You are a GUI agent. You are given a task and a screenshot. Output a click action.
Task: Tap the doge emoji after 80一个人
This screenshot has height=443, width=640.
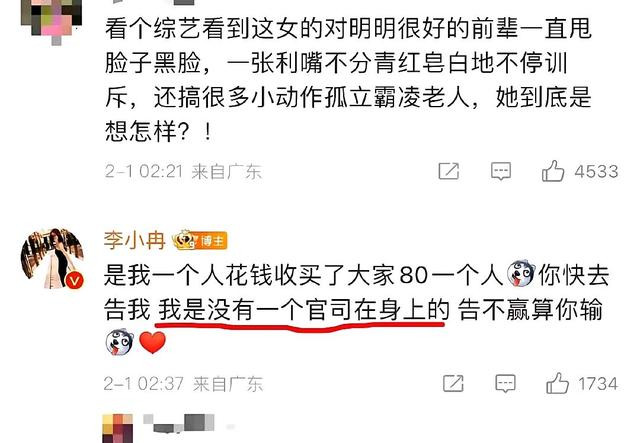point(521,274)
